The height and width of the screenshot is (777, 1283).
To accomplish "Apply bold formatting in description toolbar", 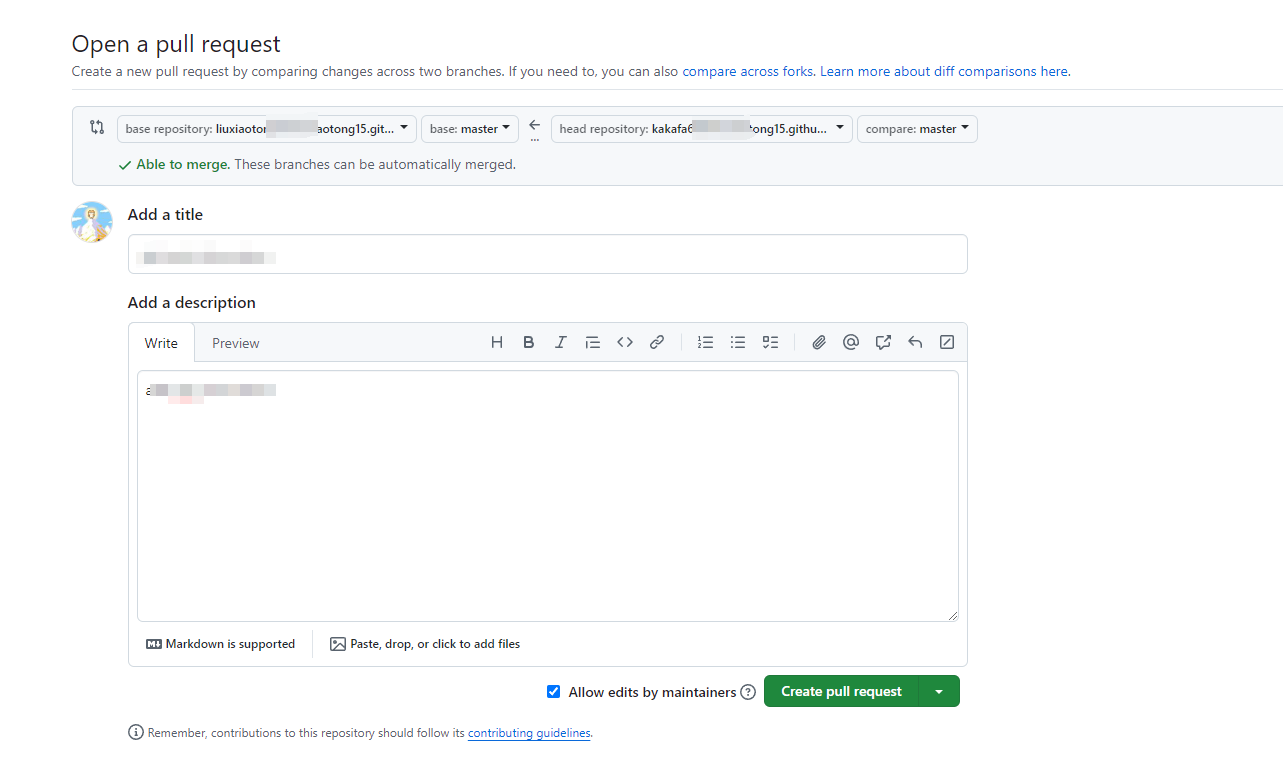I will coord(529,342).
